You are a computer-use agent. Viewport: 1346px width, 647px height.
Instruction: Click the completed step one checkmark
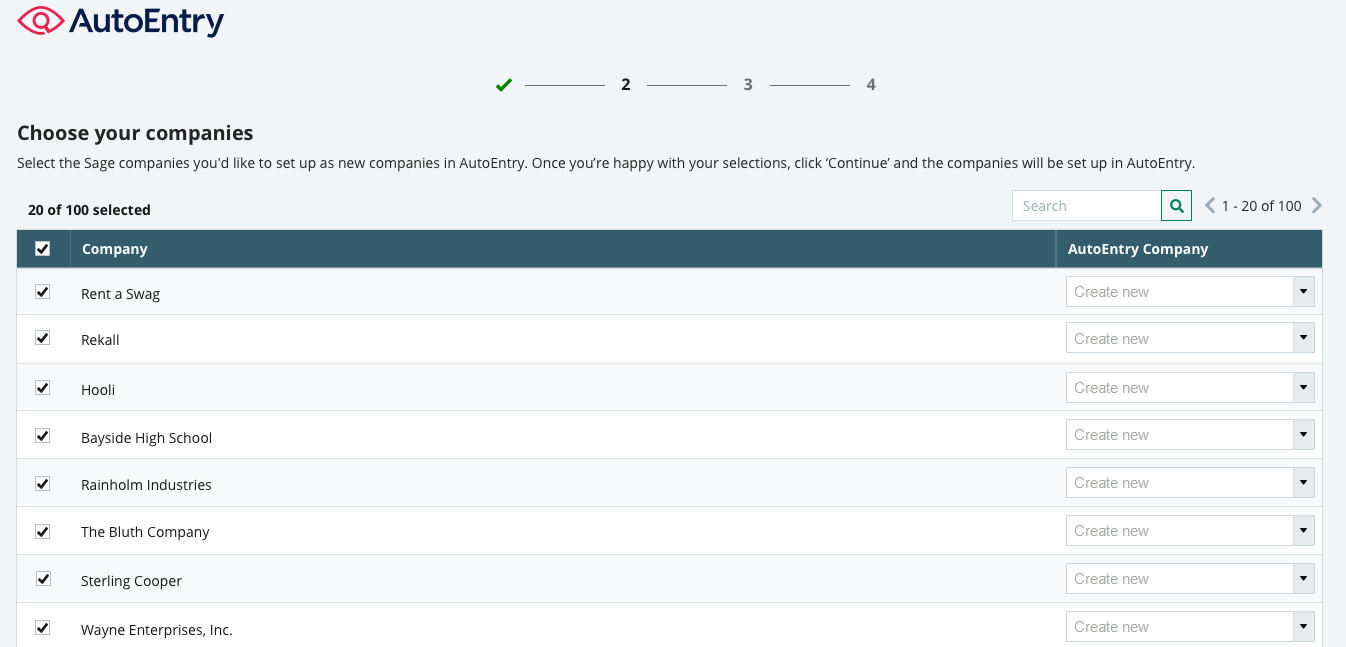pos(504,85)
